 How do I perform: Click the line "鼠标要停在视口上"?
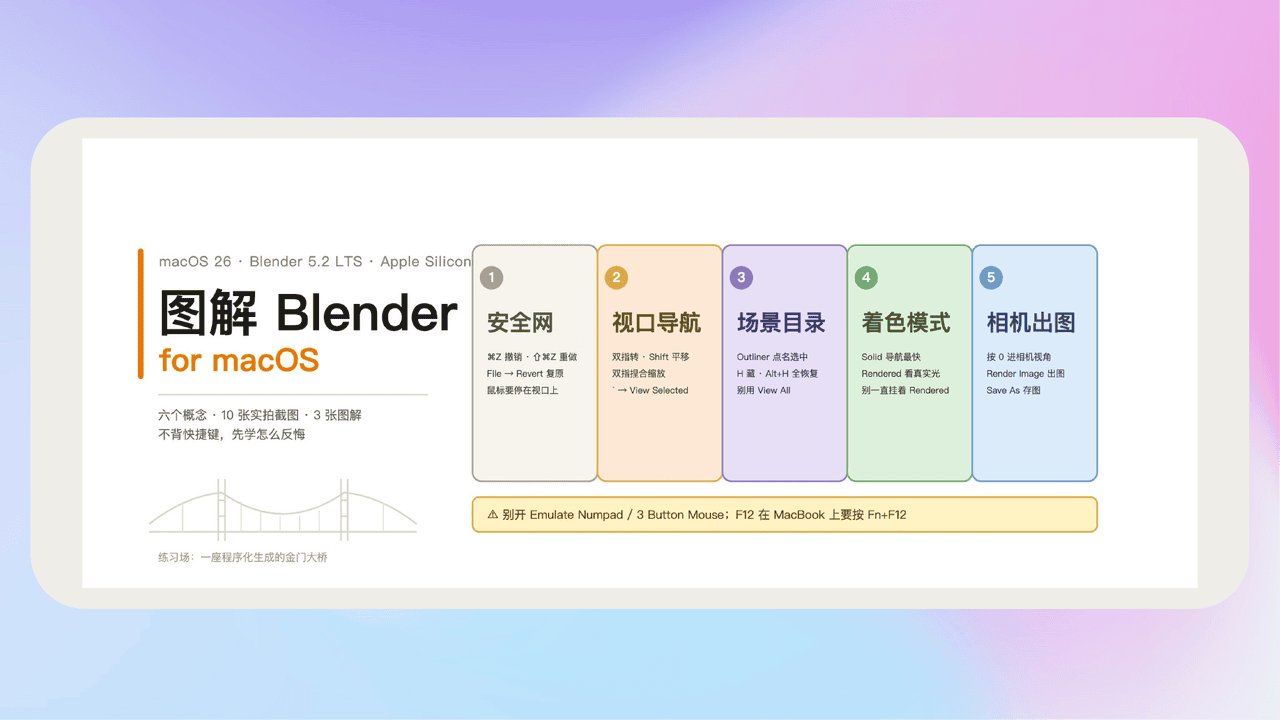coord(523,391)
